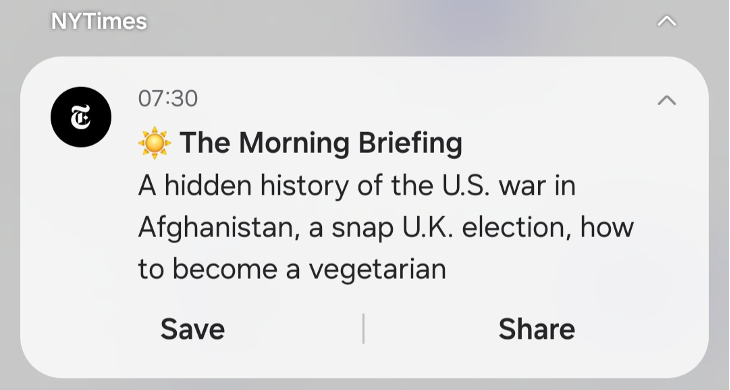Tap the words to become in the last line
The height and width of the screenshot is (390, 730).
tap(208, 269)
